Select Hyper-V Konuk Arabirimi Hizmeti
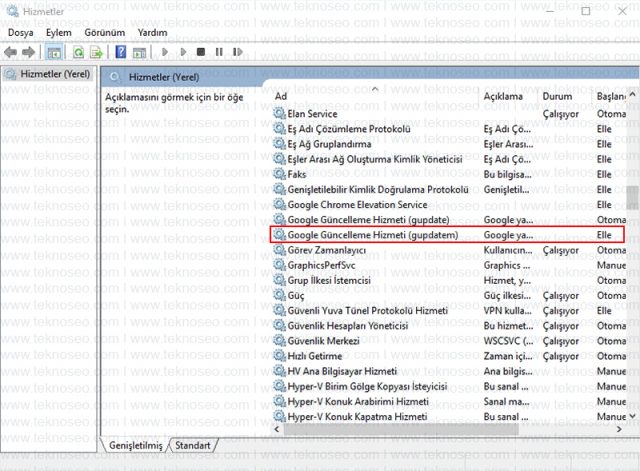 click(449, 402)
